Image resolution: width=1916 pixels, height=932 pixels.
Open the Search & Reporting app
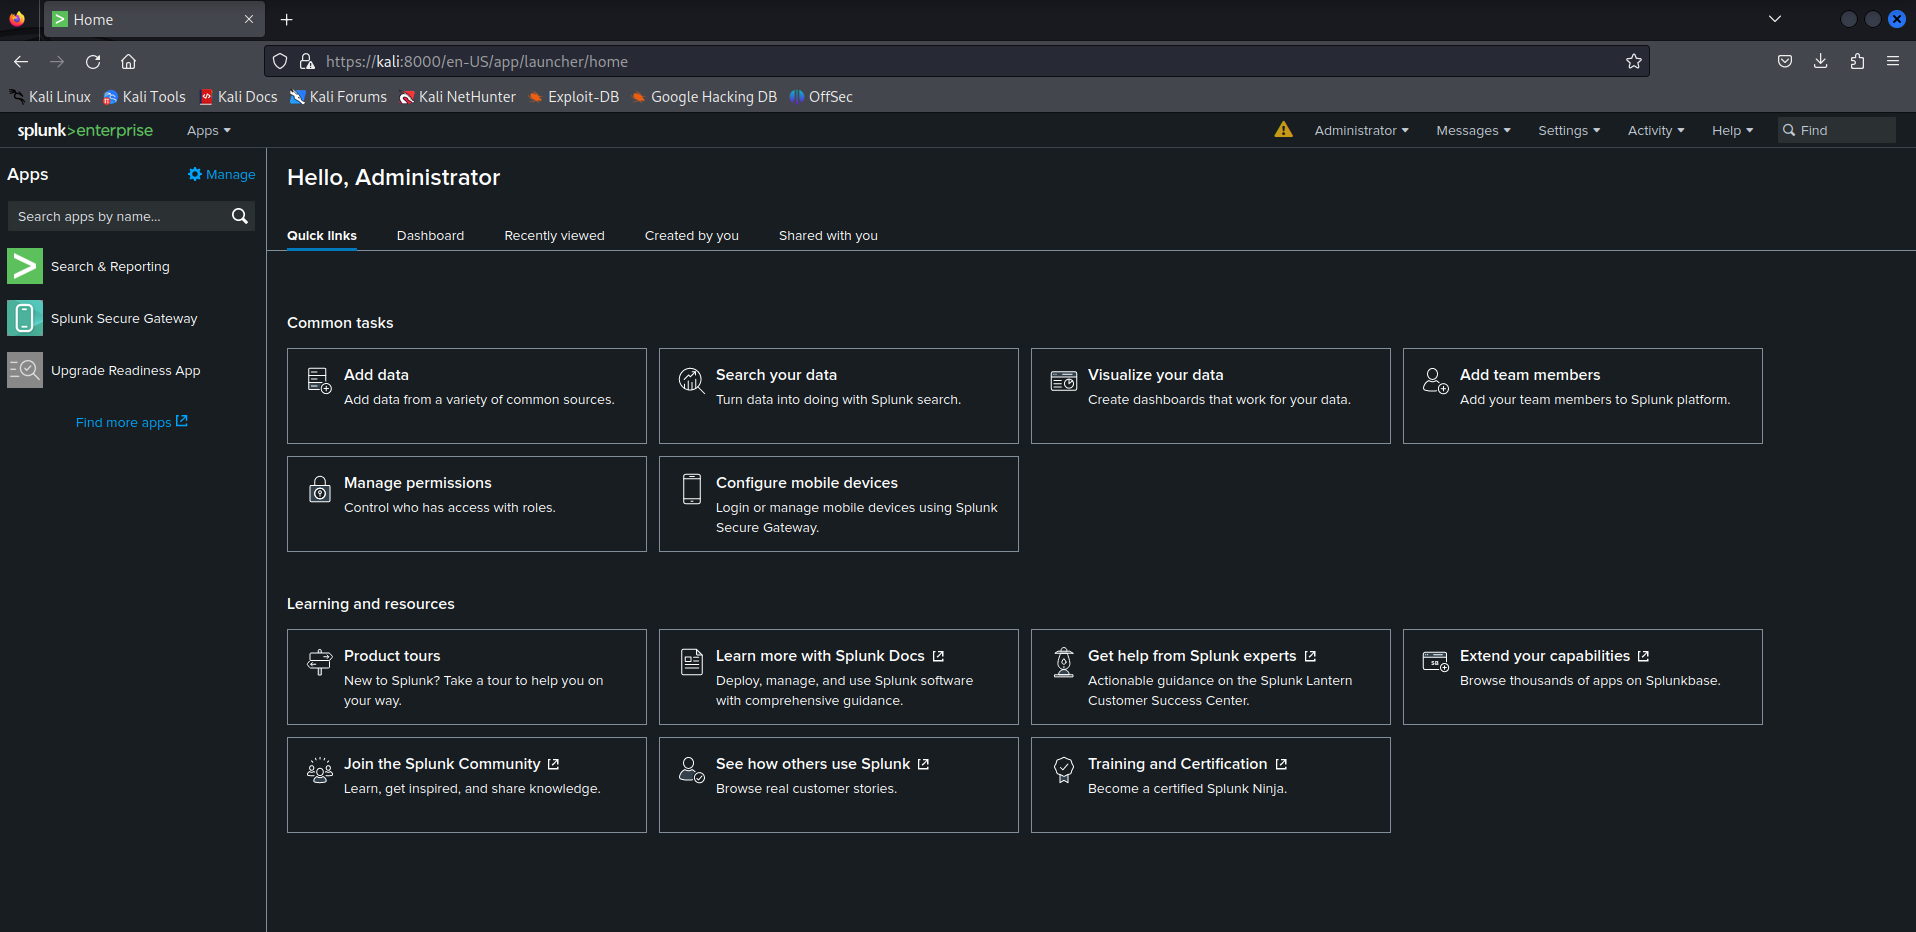click(x=110, y=266)
